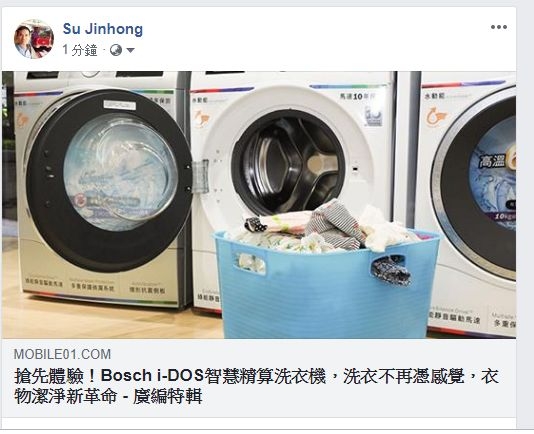Click the globe public audience icon
This screenshot has height=434, width=534.
click(x=116, y=50)
